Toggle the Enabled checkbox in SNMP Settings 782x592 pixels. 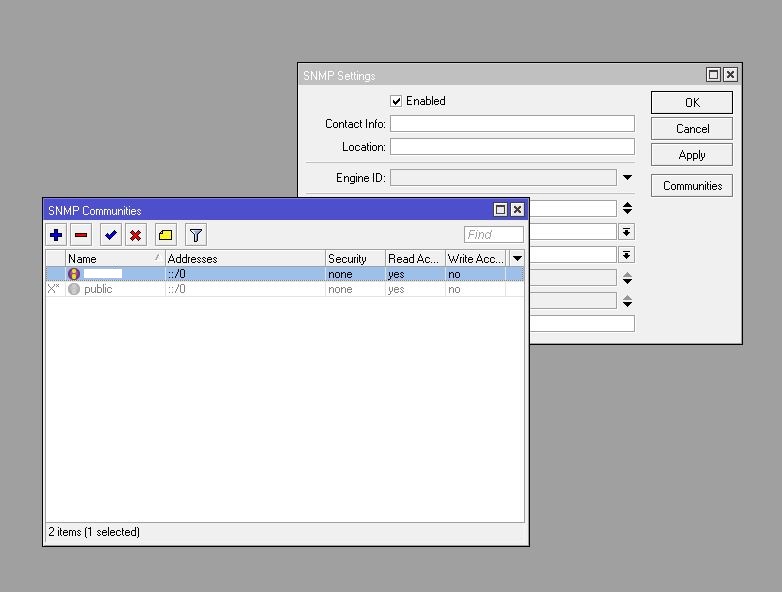pyautogui.click(x=396, y=101)
